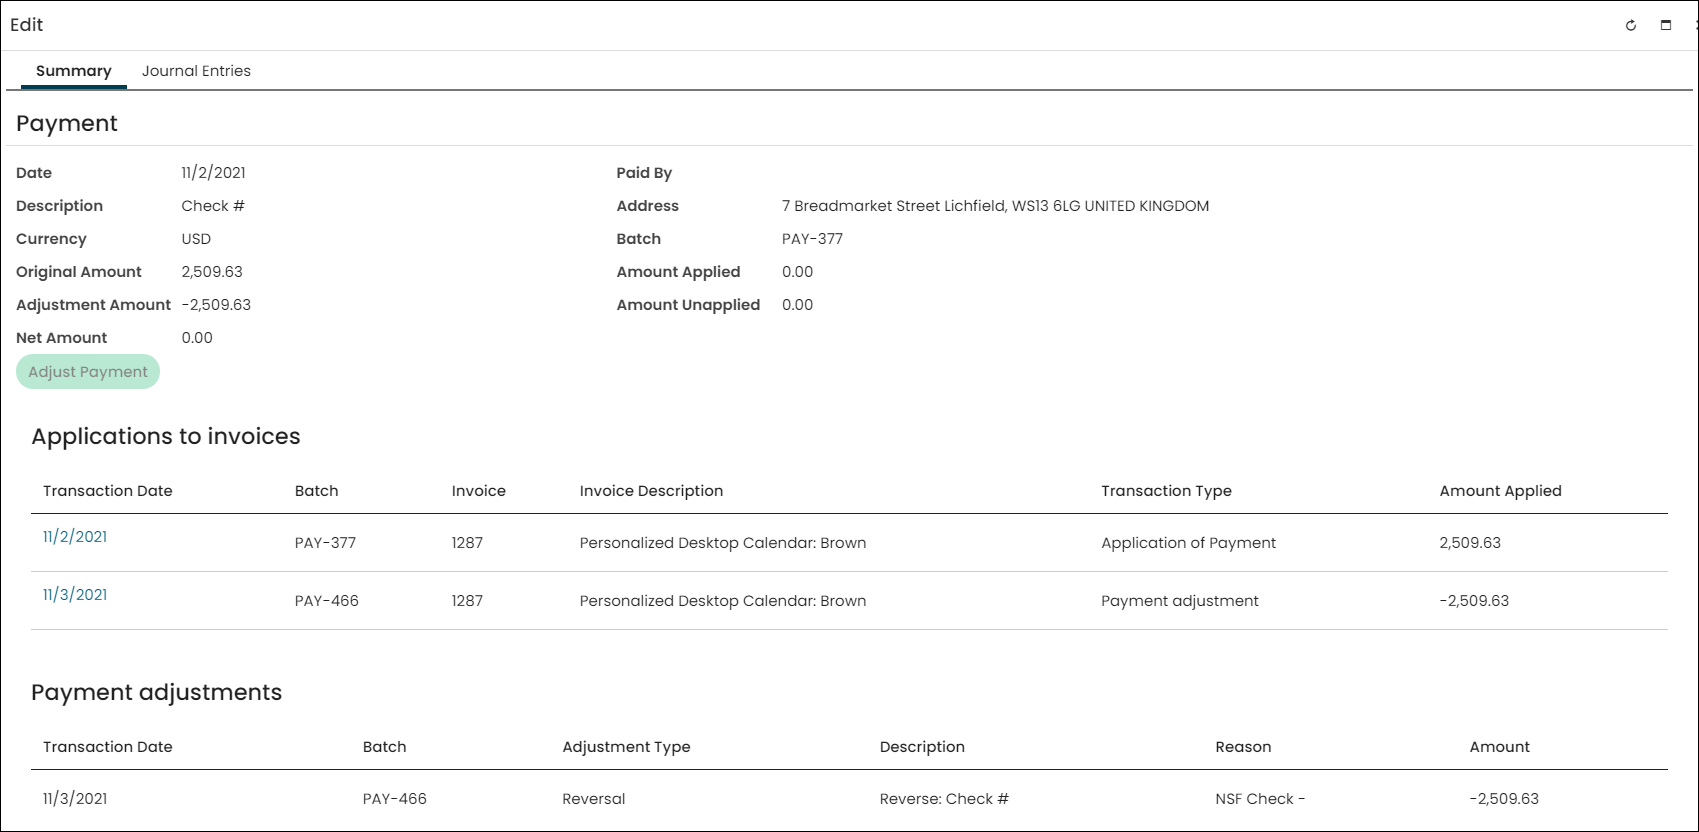
Task: Click the Application of Payment cell
Action: click(1188, 543)
